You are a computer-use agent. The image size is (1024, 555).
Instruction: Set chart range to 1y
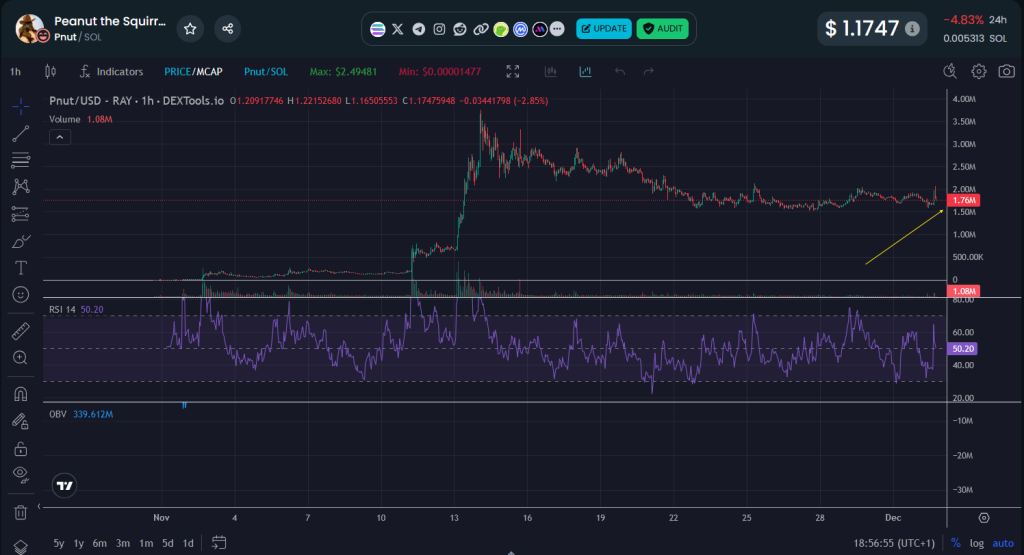coord(79,543)
